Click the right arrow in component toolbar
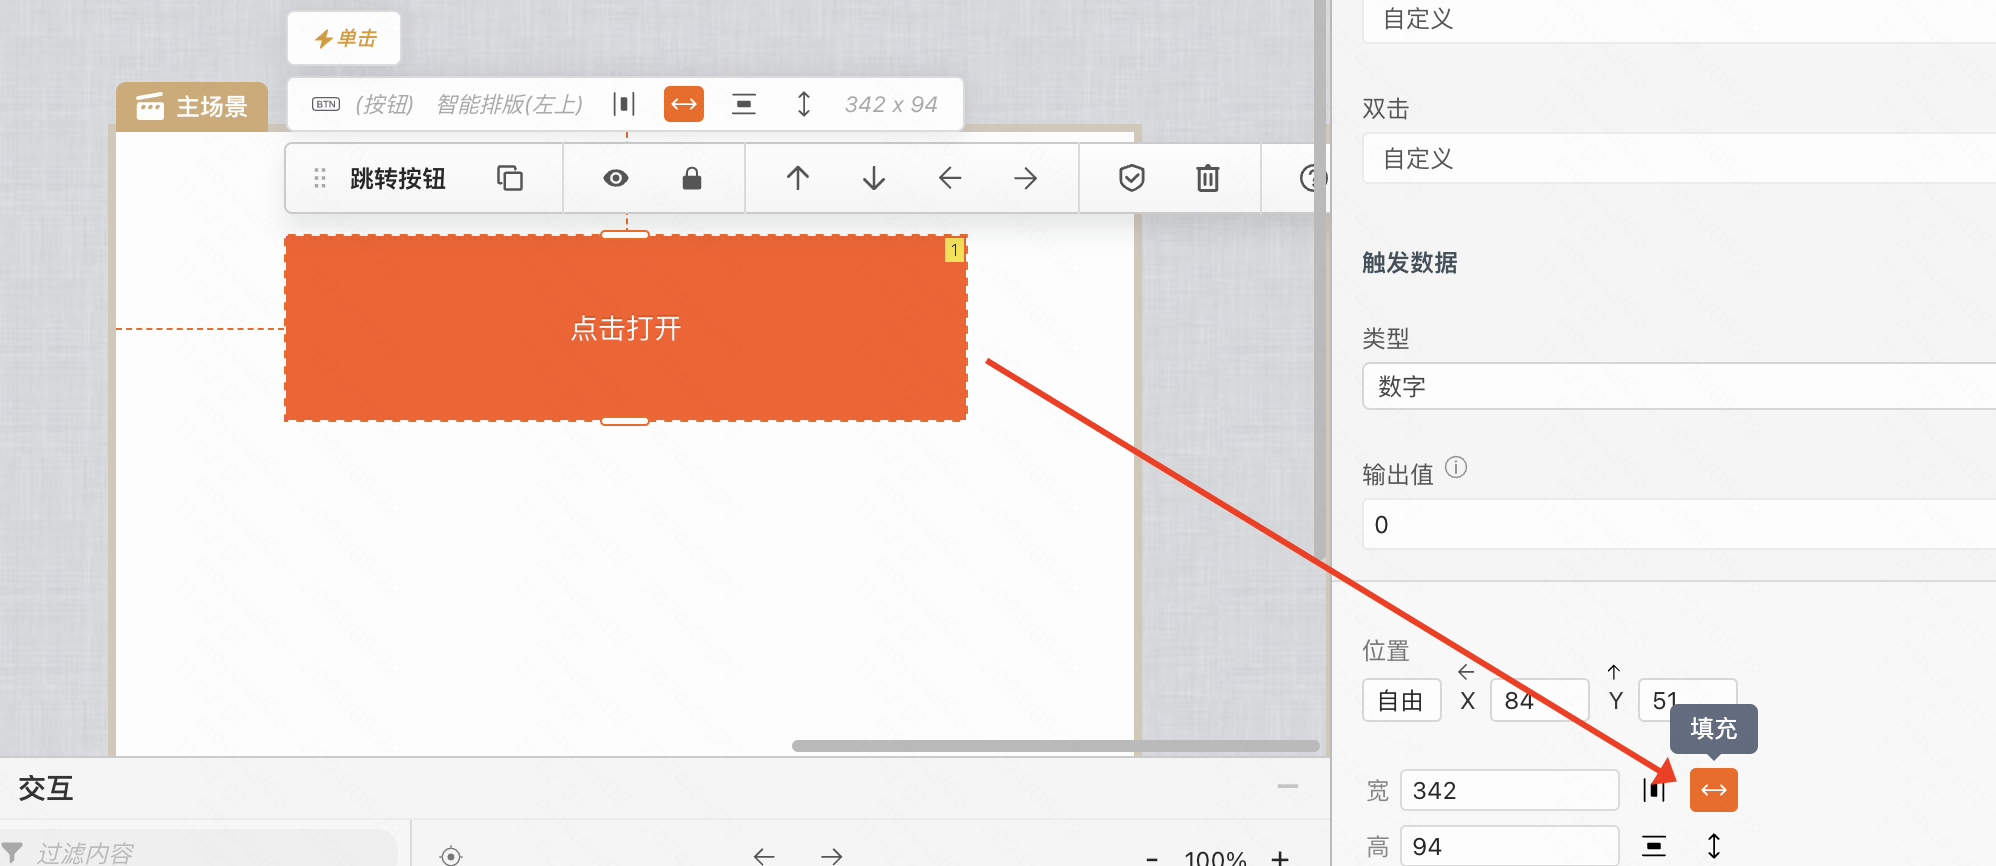Image resolution: width=1996 pixels, height=866 pixels. 1026,178
